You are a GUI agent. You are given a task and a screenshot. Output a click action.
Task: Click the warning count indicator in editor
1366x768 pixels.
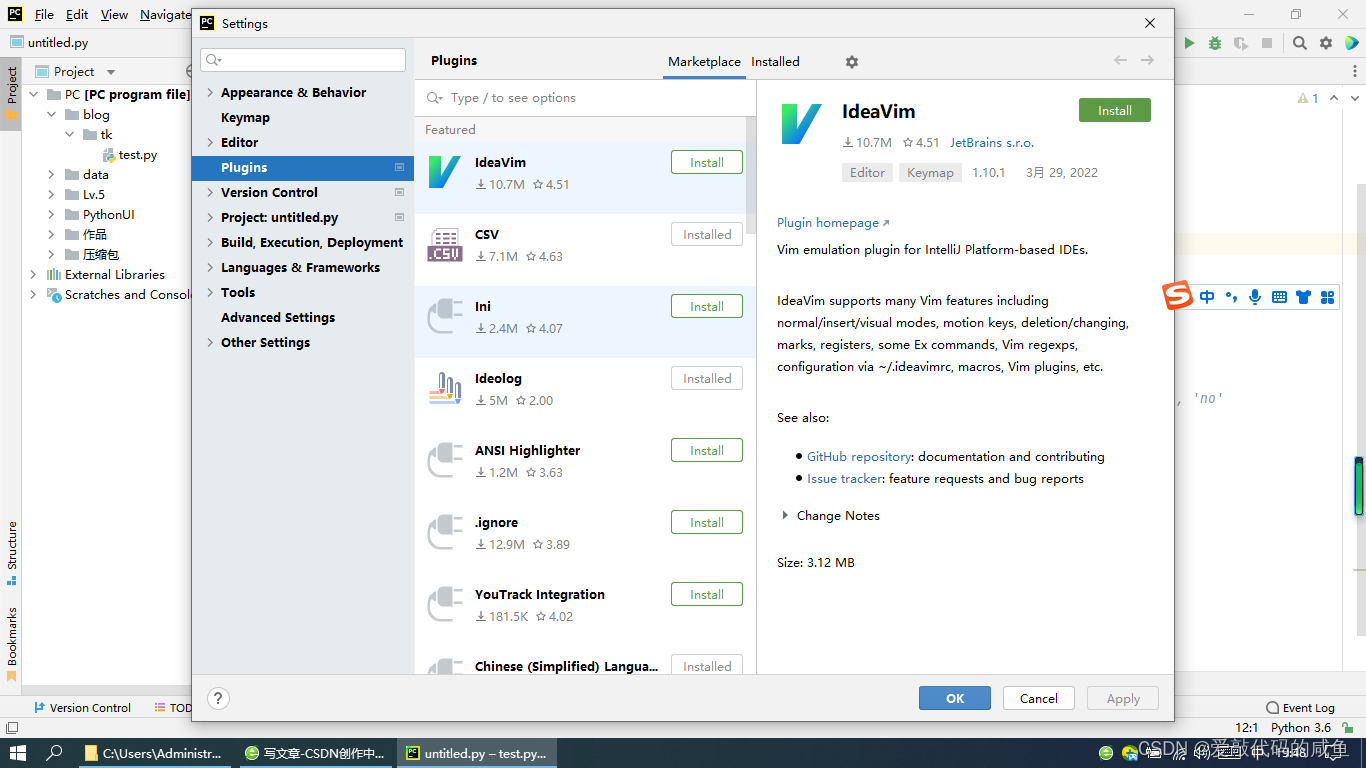click(x=1308, y=98)
